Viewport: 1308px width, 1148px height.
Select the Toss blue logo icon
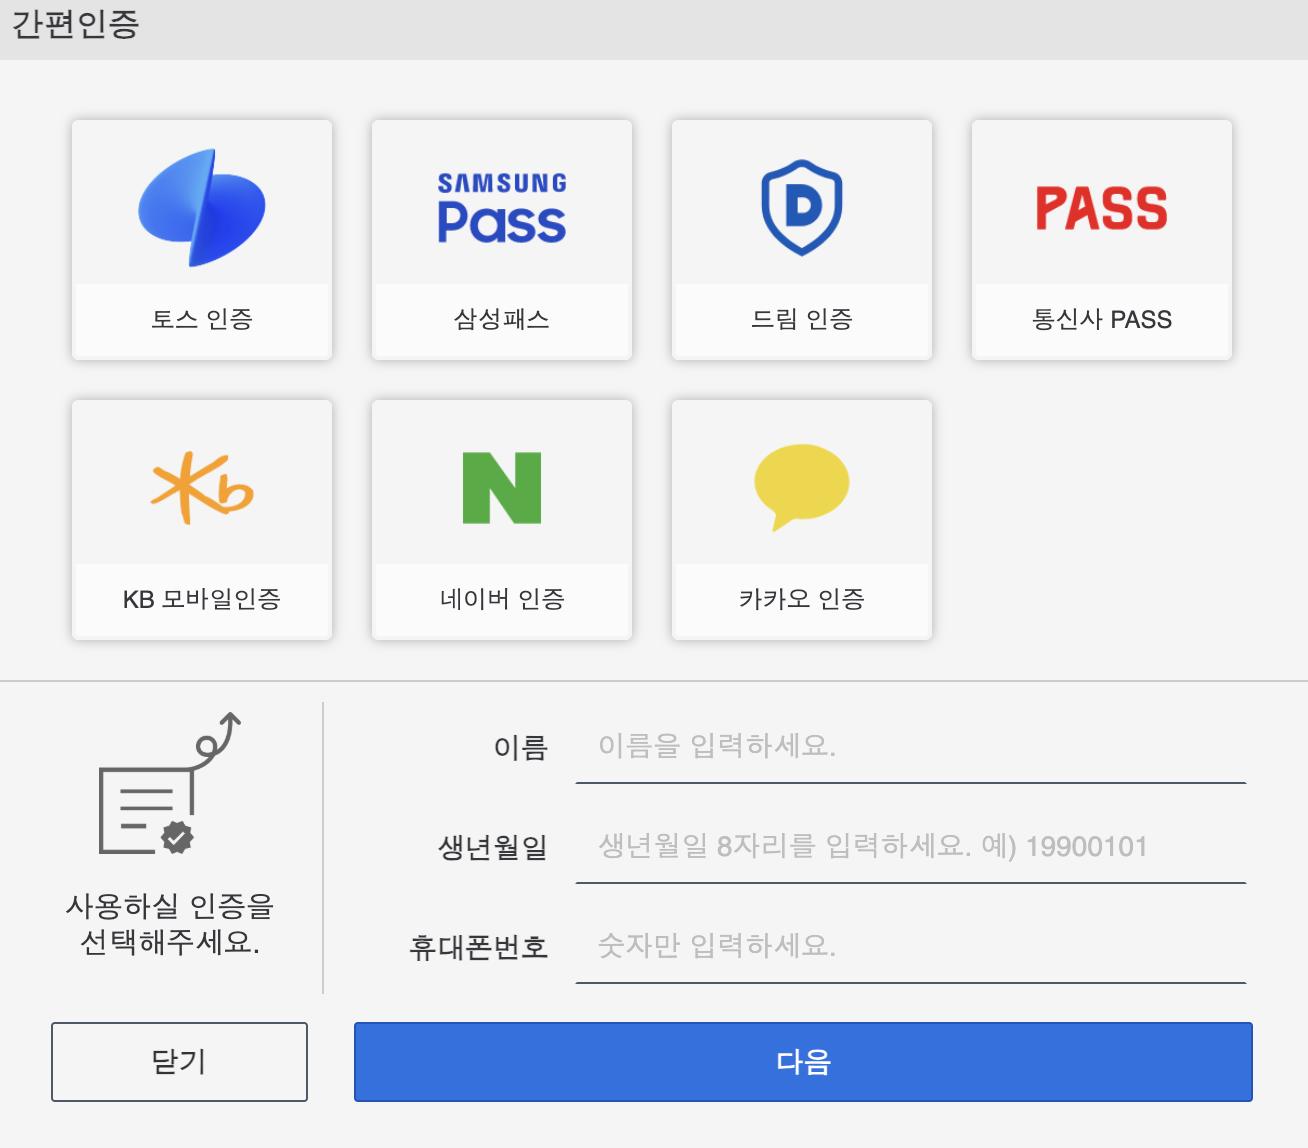[x=202, y=208]
